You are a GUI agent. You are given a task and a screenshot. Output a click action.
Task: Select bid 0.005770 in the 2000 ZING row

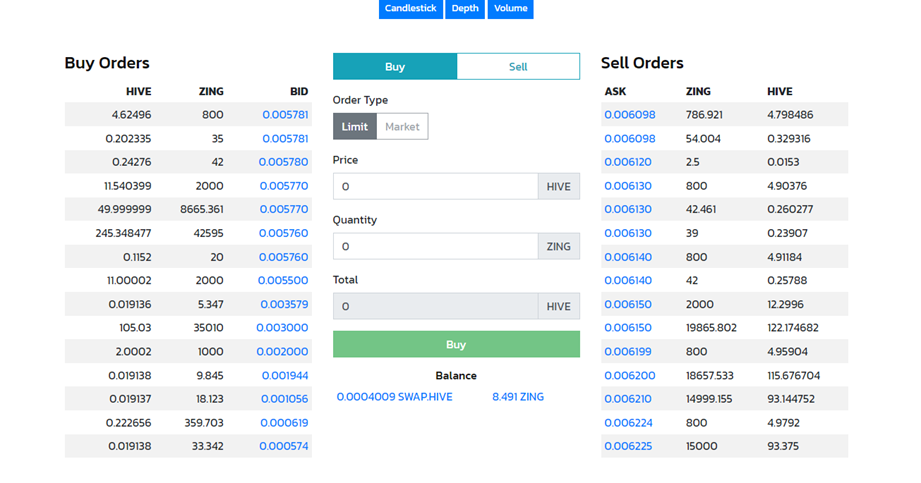[284, 186]
